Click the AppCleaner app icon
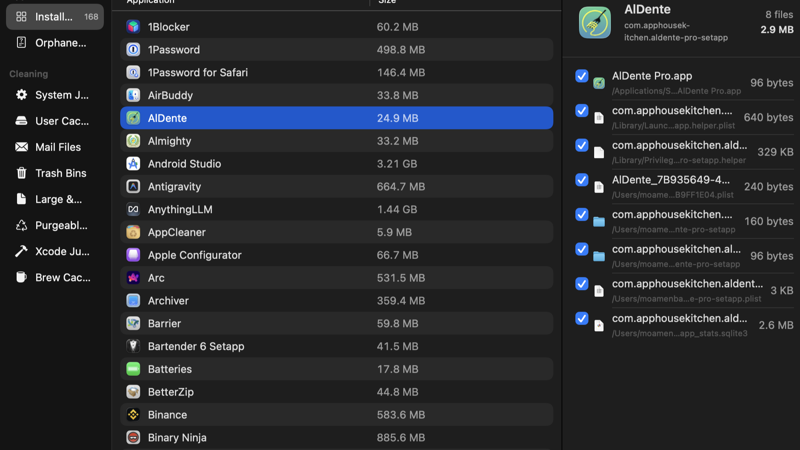 point(133,232)
